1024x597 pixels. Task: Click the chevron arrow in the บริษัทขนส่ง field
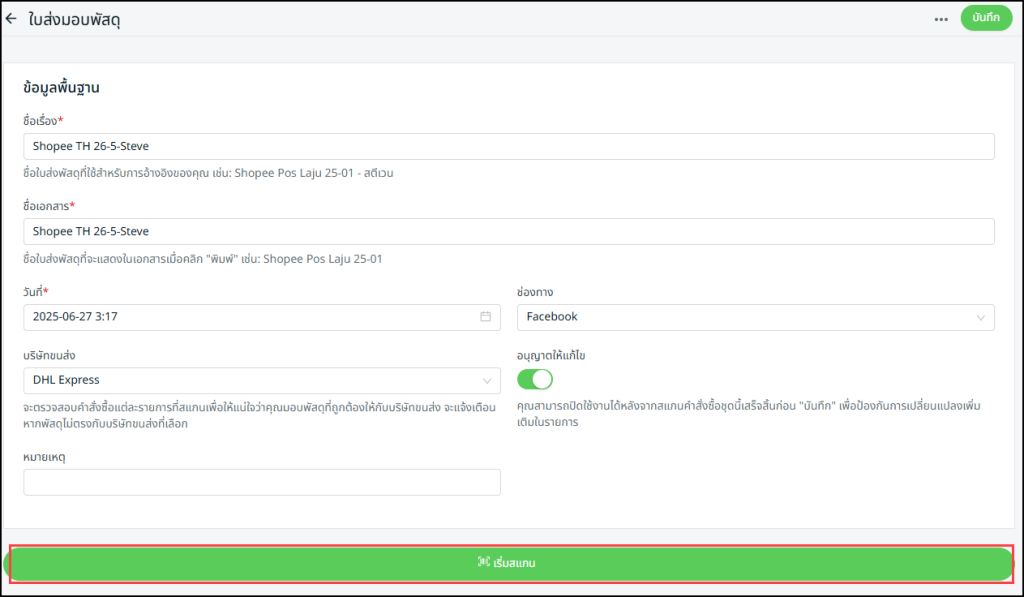[x=487, y=381]
